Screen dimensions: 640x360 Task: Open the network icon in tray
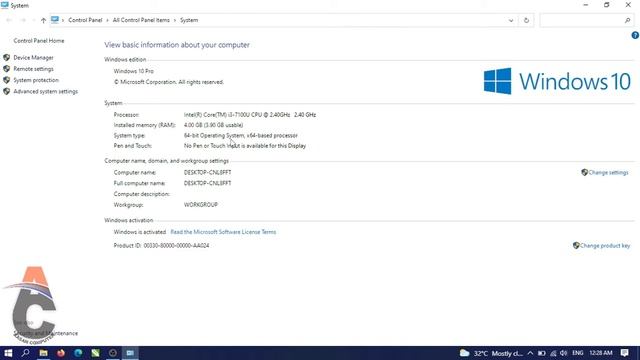553,353
